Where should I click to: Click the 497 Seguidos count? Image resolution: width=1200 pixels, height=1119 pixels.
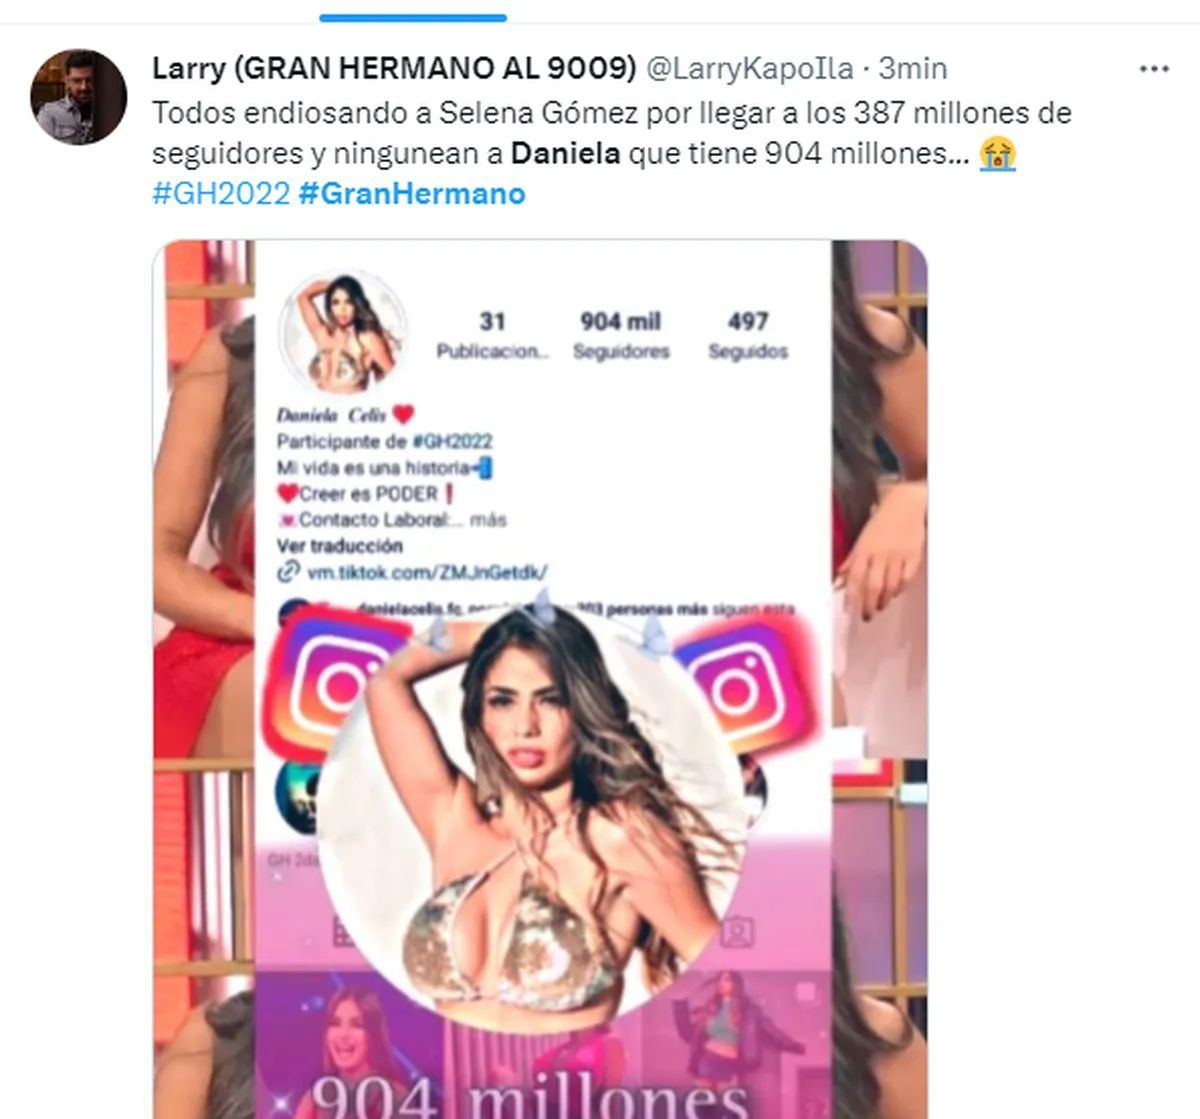[748, 335]
